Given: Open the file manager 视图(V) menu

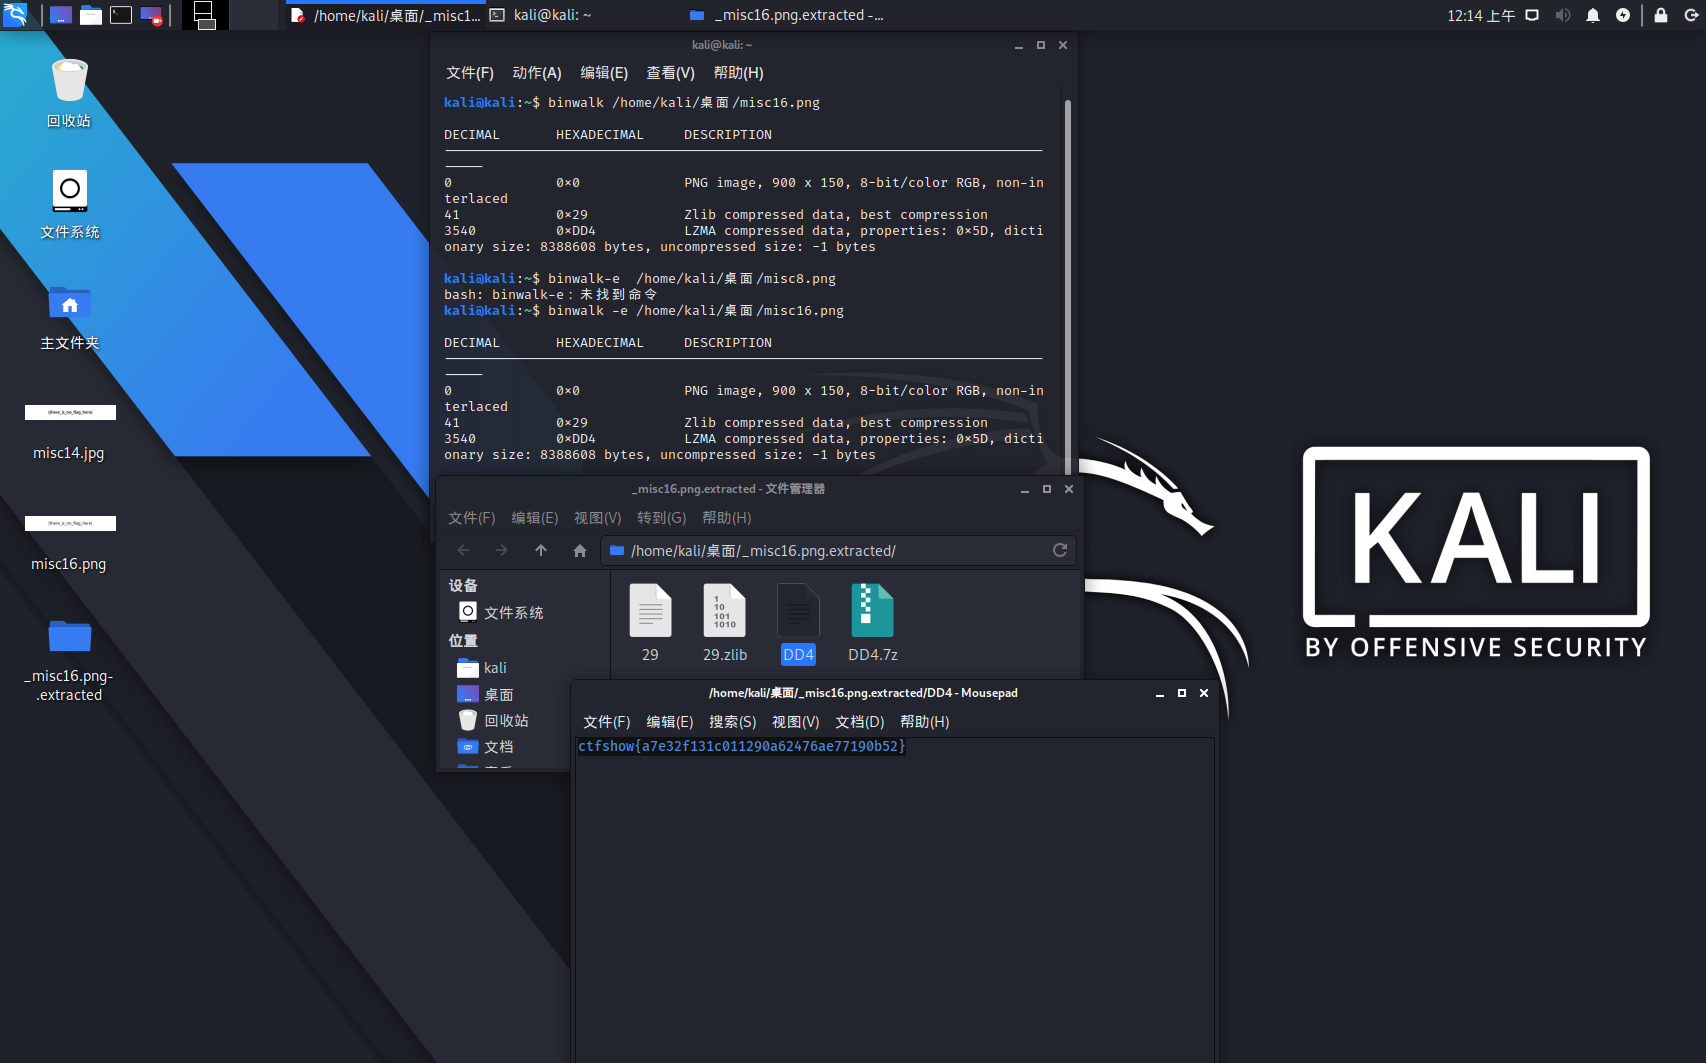Looking at the screenshot, I should (x=598, y=518).
